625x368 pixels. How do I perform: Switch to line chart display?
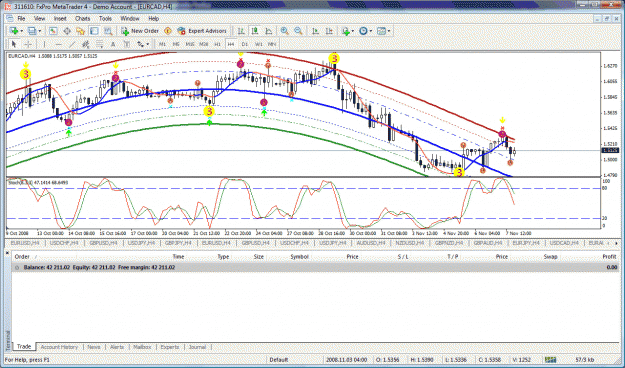269,31
